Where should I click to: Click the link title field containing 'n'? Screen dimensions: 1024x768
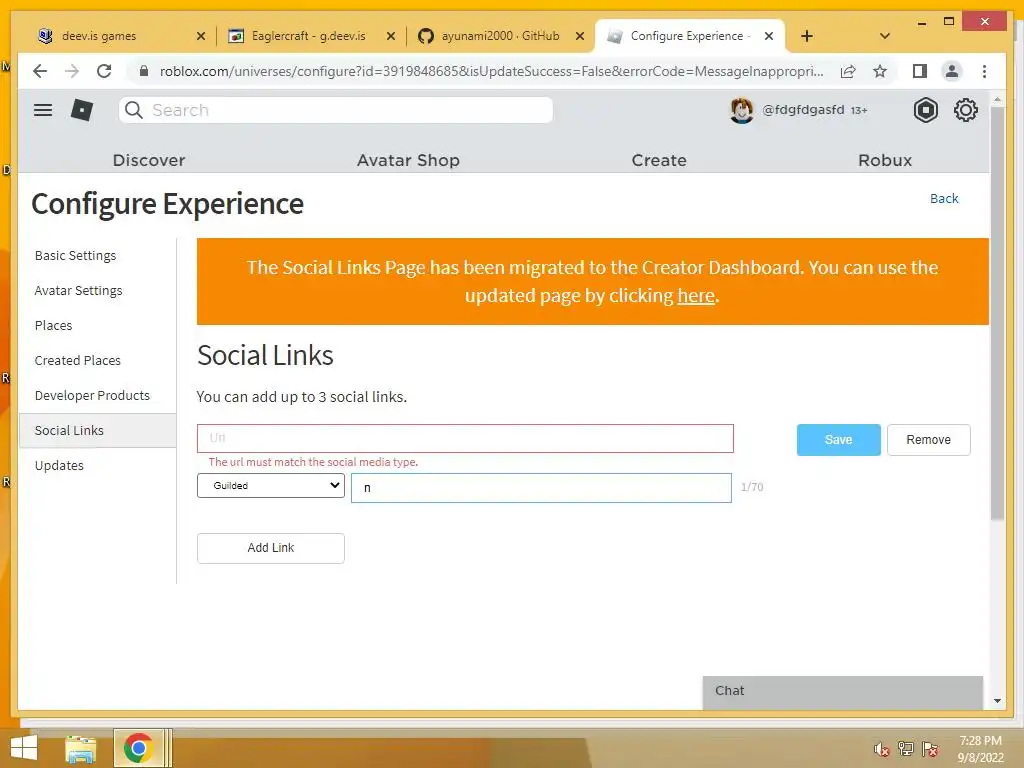point(541,488)
